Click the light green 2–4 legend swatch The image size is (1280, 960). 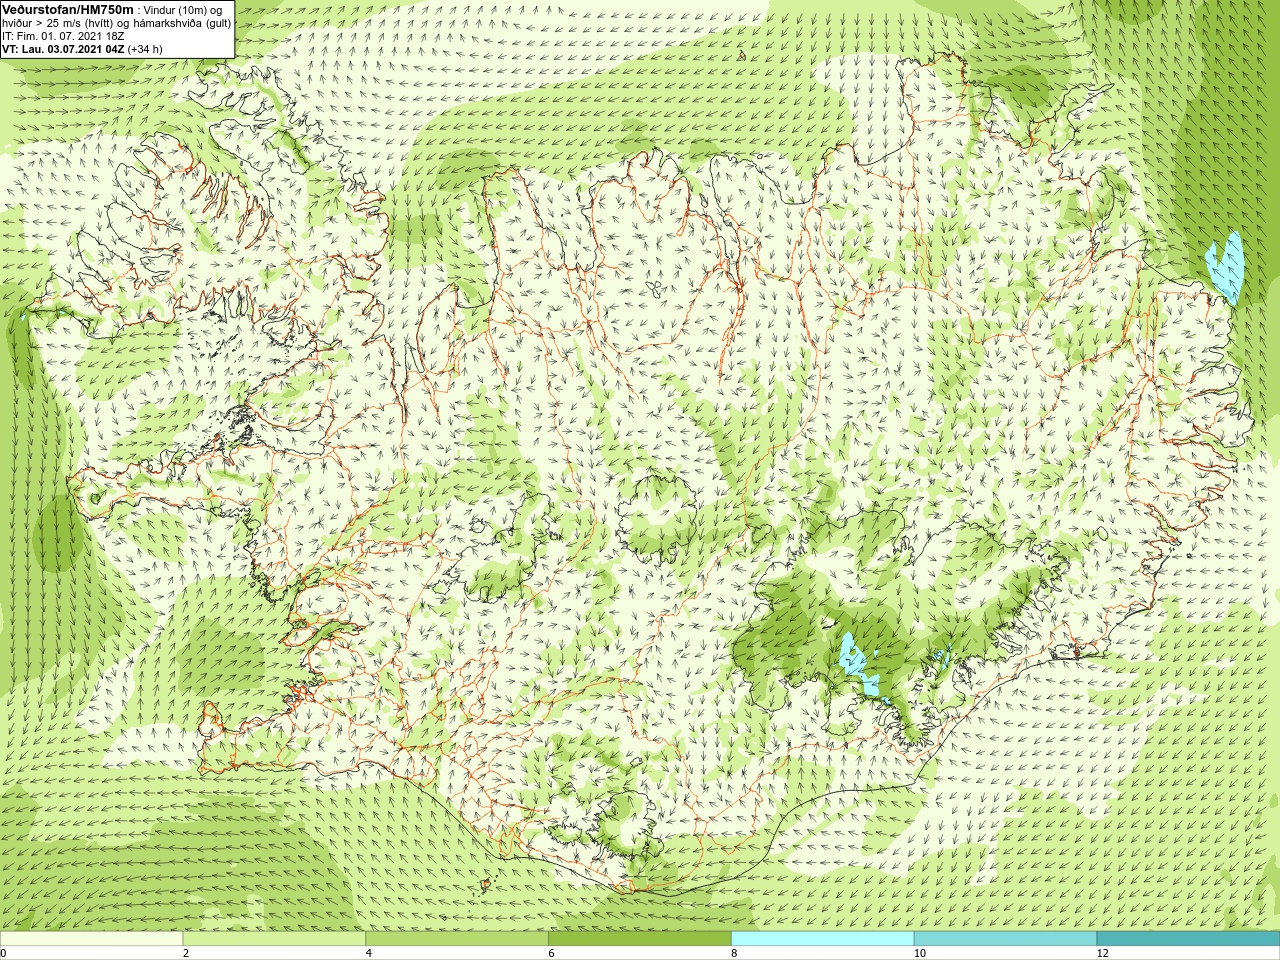[x=274, y=939]
